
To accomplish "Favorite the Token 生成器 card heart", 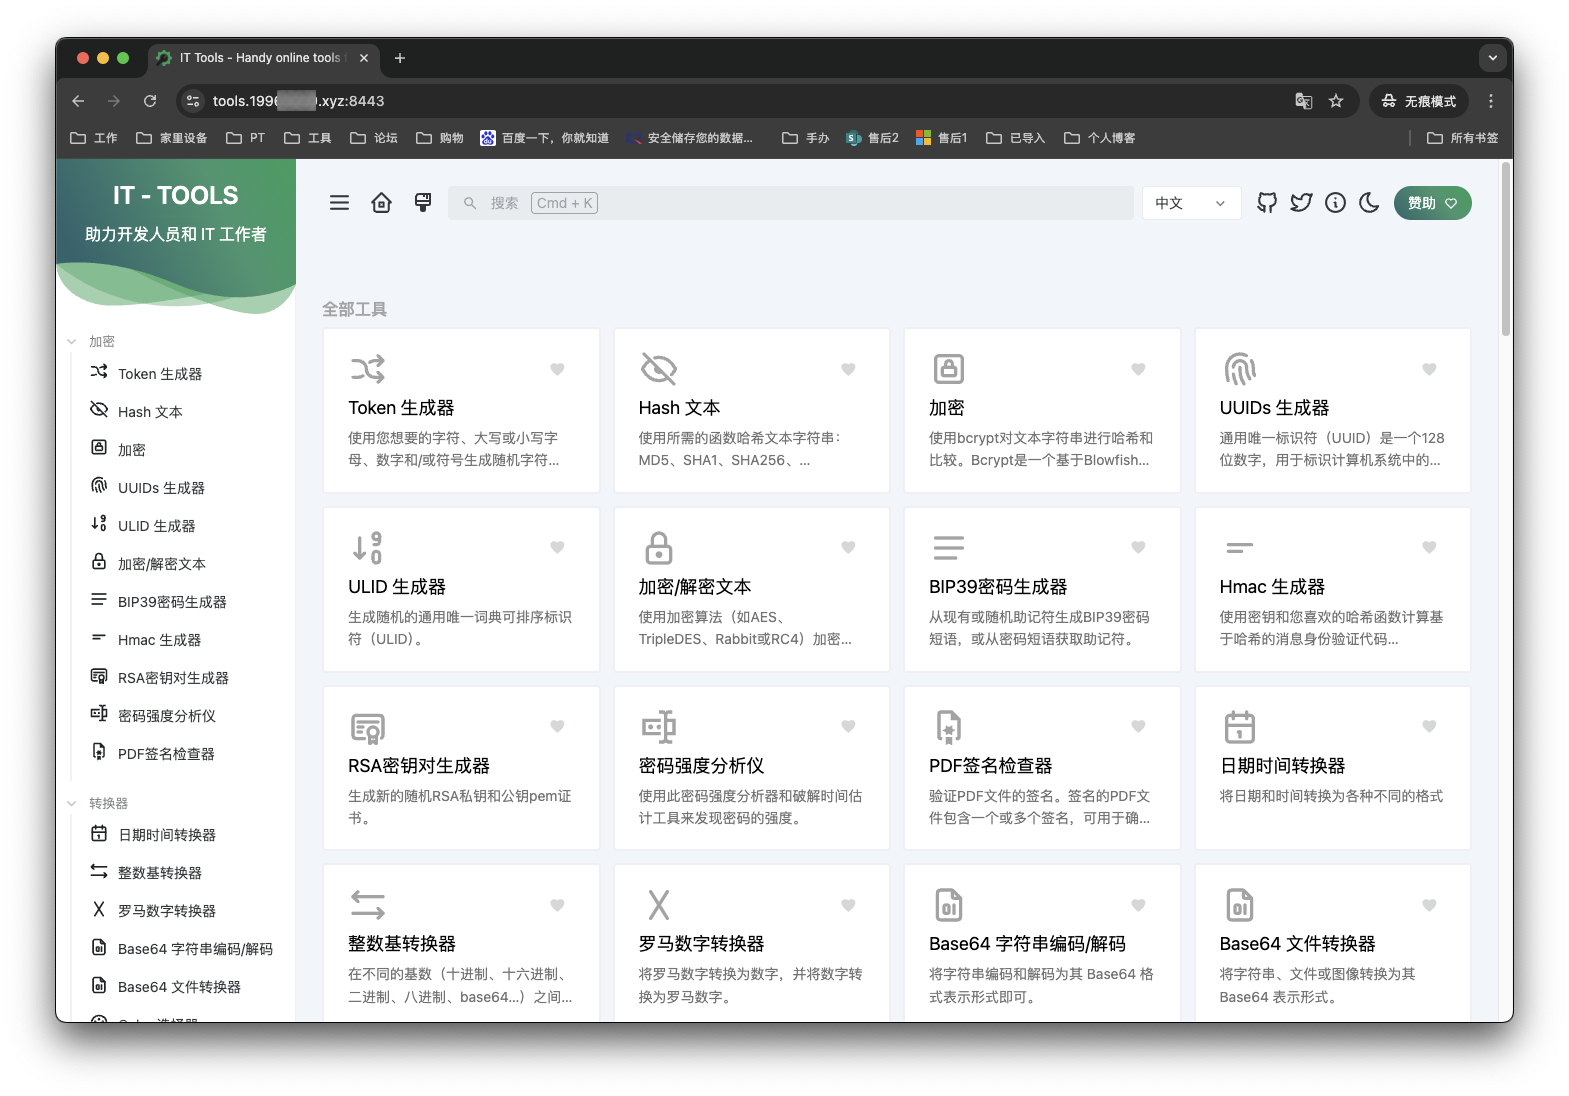I will point(557,369).
